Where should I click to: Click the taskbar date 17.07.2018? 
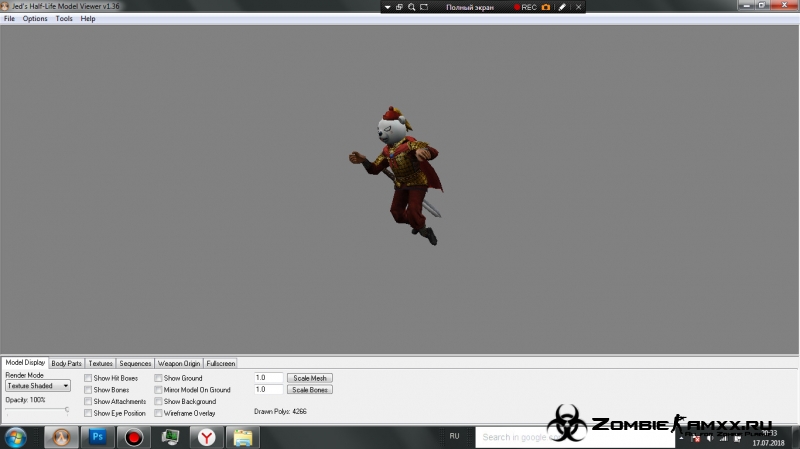[768, 443]
